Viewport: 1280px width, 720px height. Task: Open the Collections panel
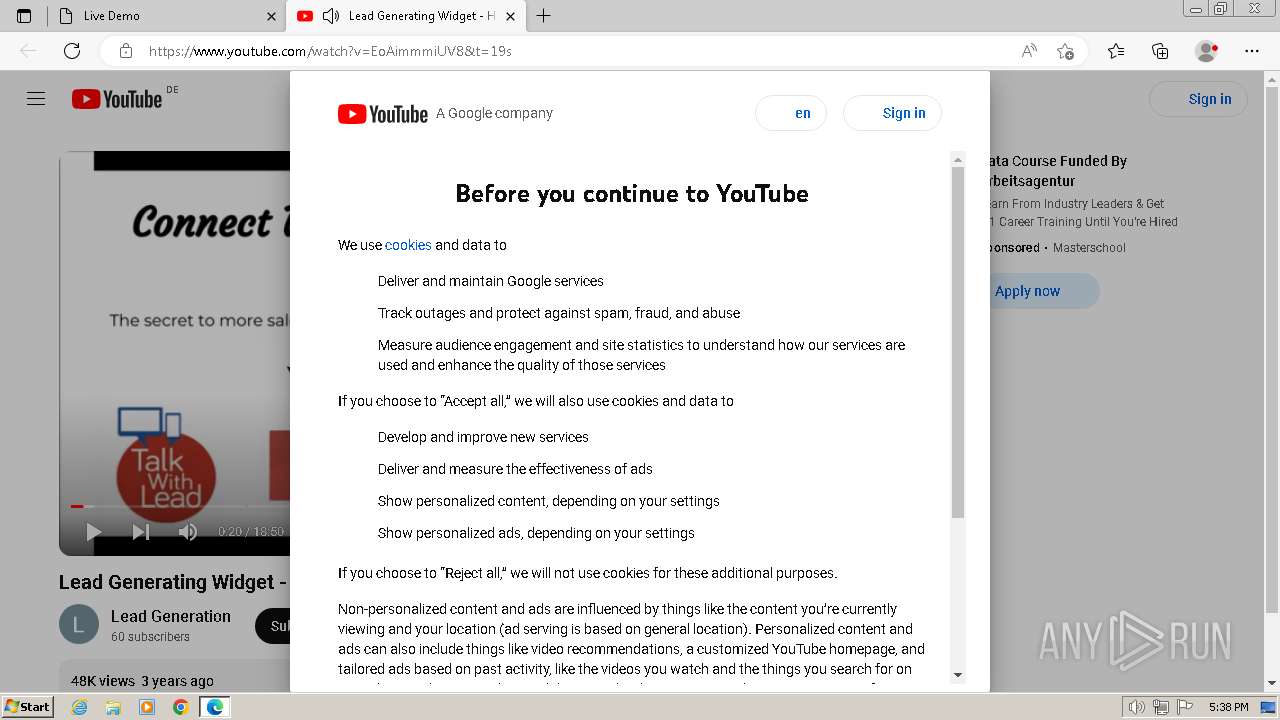click(x=1160, y=51)
